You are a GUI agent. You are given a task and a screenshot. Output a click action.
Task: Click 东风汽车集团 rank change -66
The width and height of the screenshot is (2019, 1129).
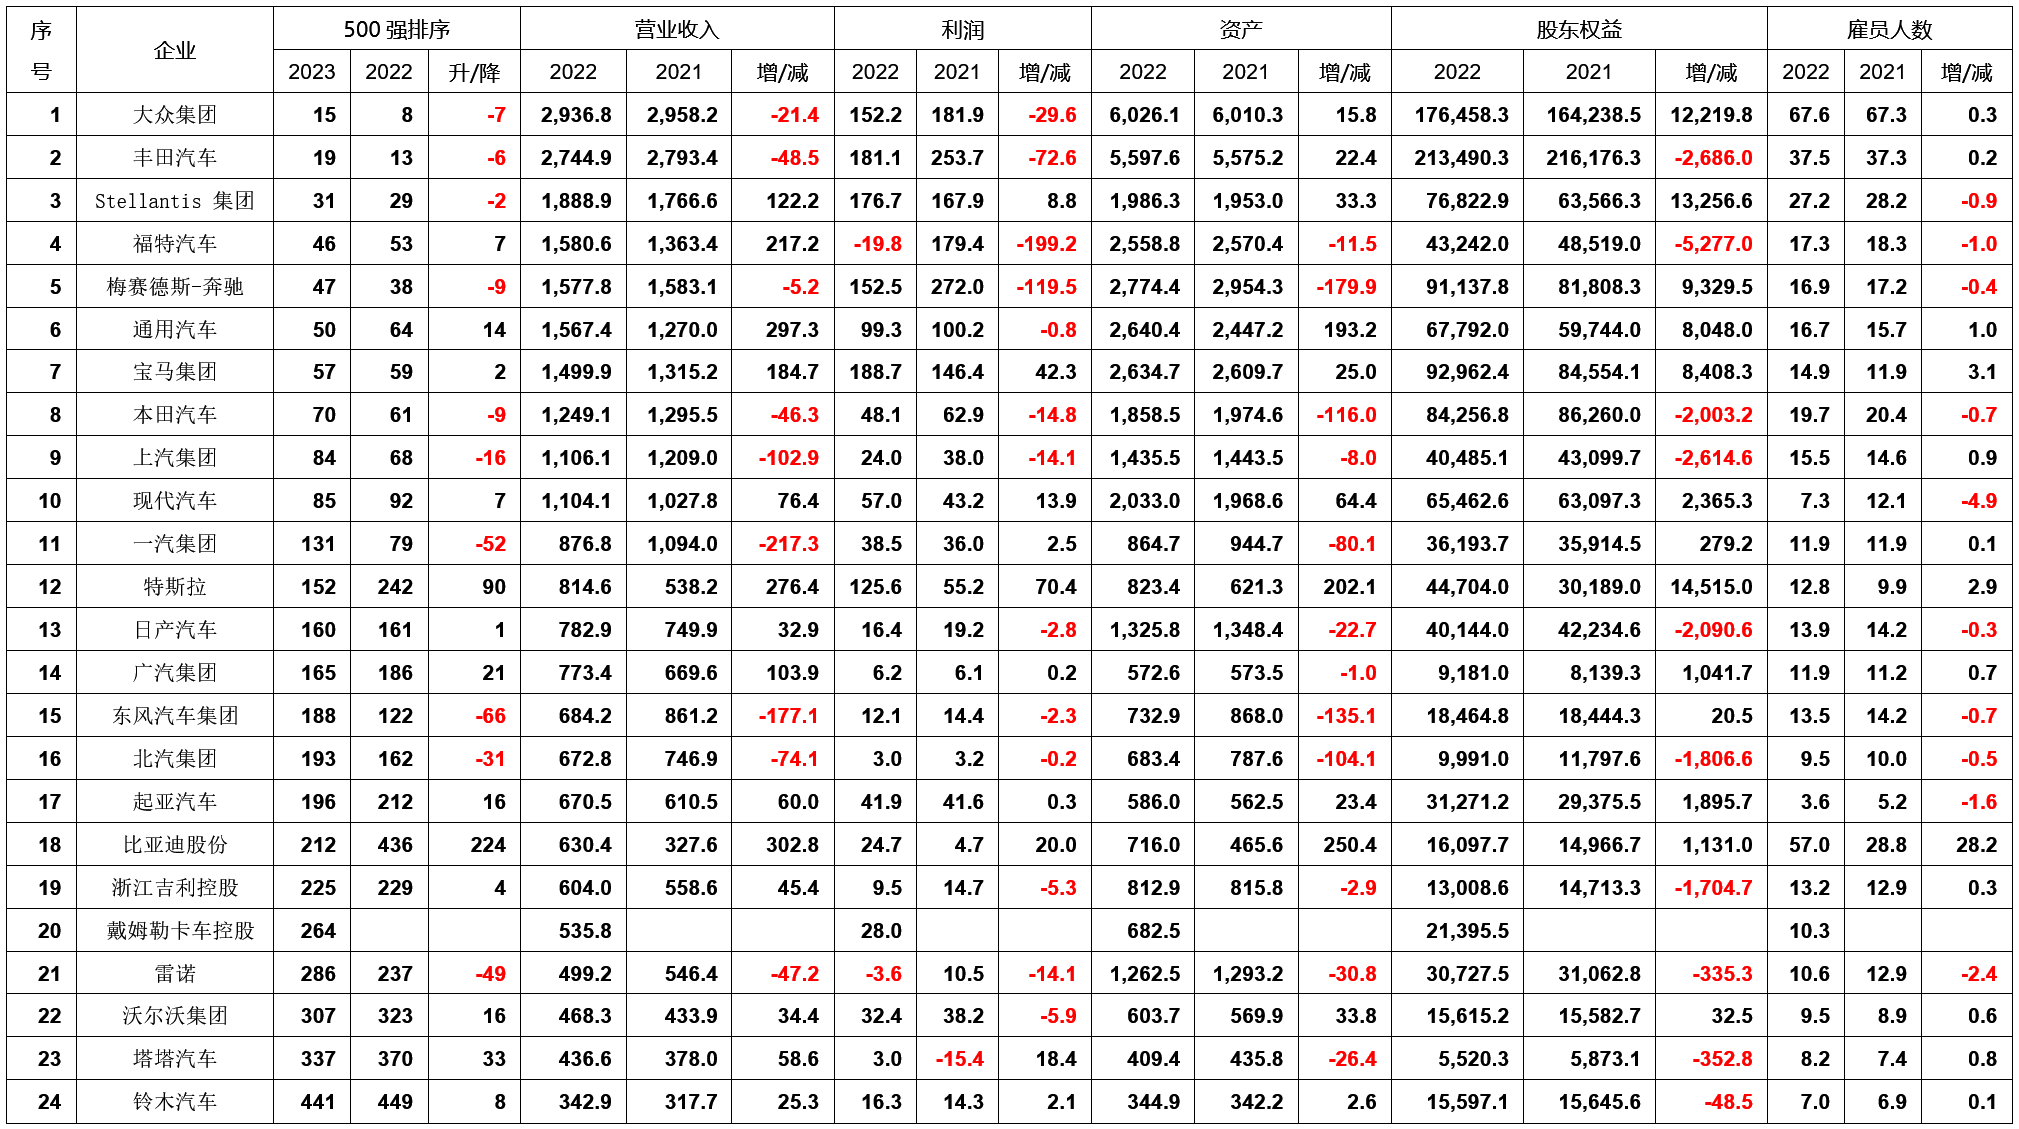point(490,716)
